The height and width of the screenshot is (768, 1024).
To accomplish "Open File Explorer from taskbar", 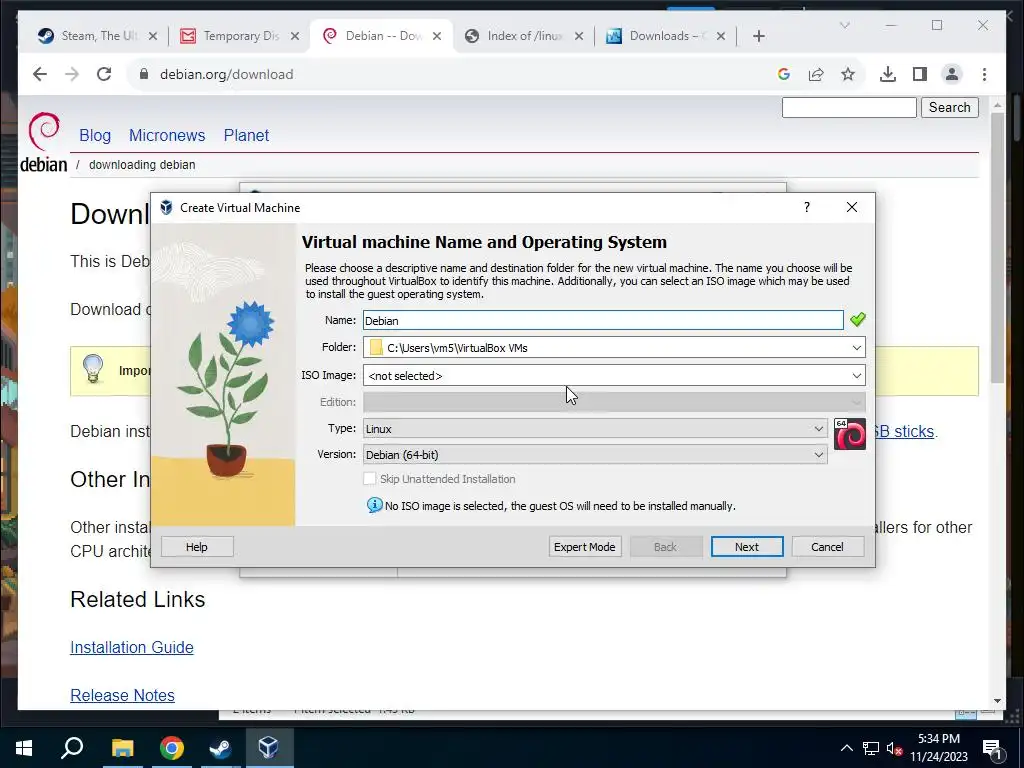I will tap(122, 748).
